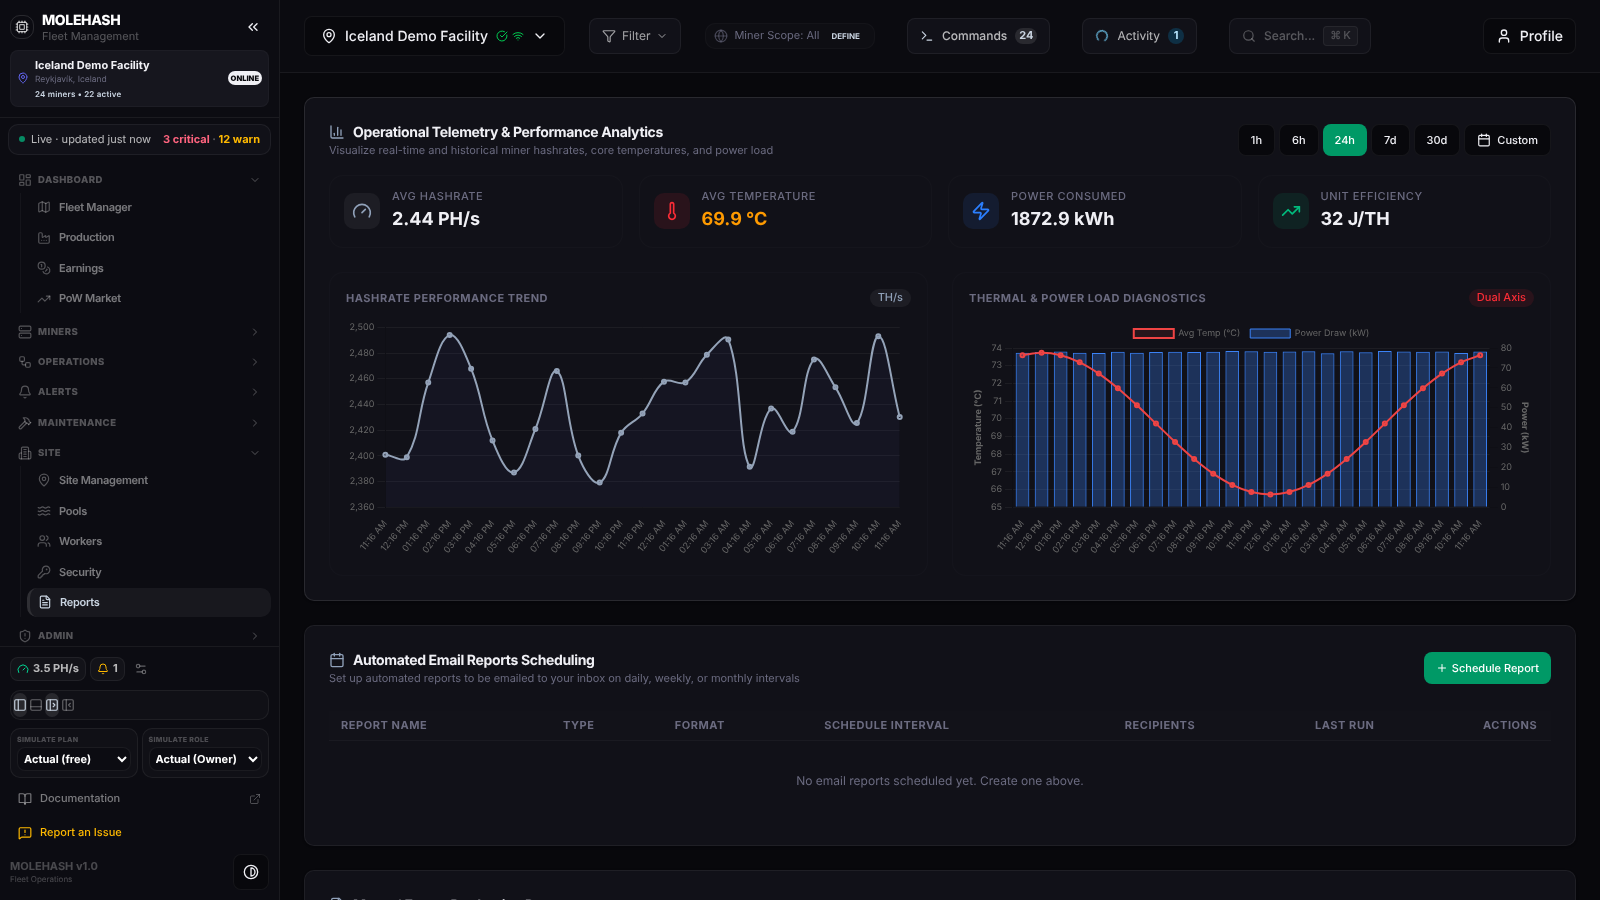The width and height of the screenshot is (1600, 900).
Task: Click the lightning bolt Power Consumed icon
Action: click(981, 211)
